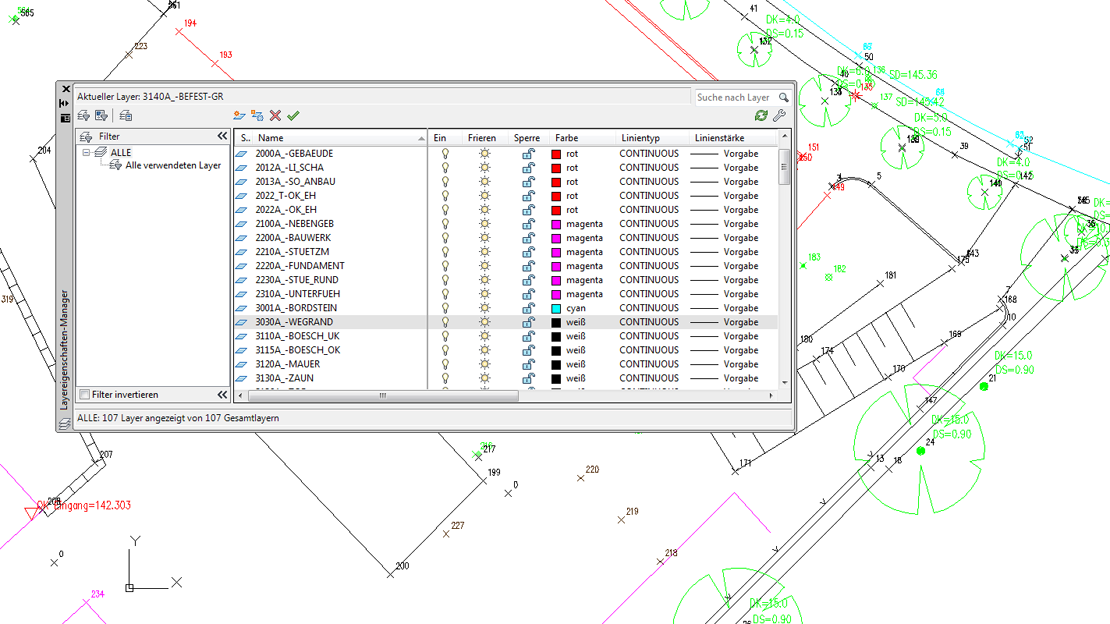Click the chevron beside Filter invertieren

(222, 395)
